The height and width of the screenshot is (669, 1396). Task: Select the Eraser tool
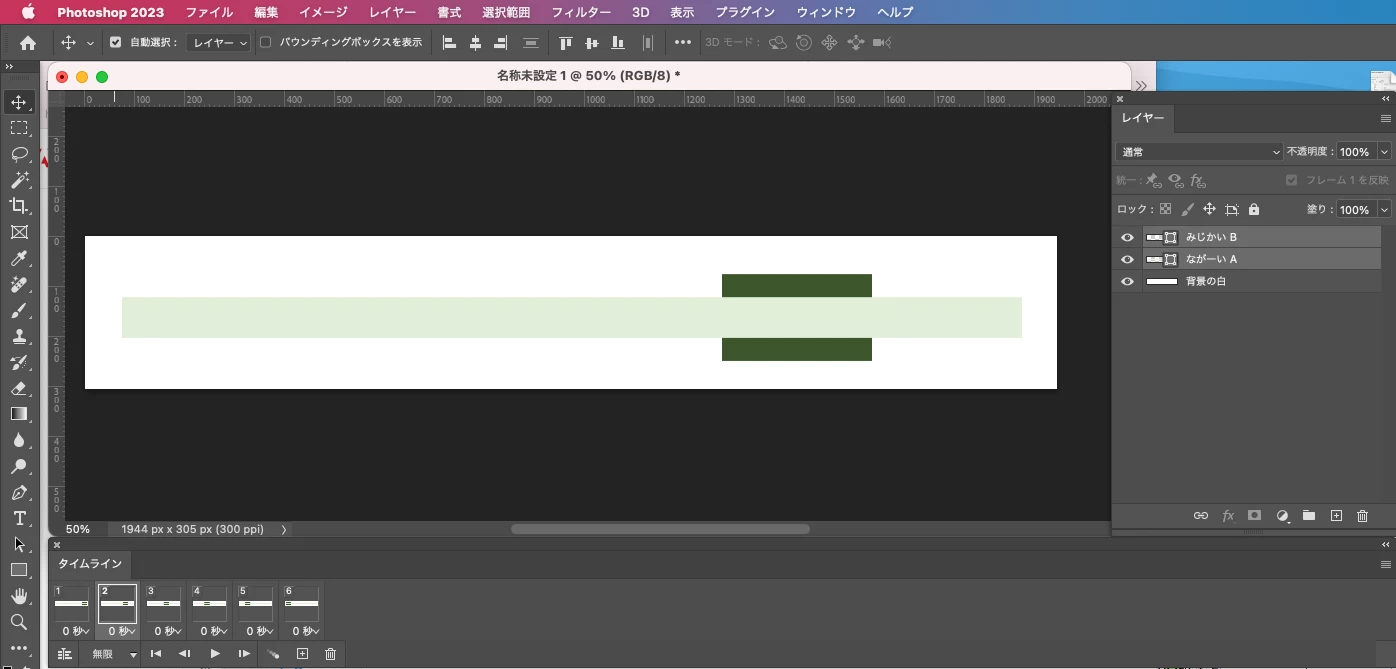point(19,388)
